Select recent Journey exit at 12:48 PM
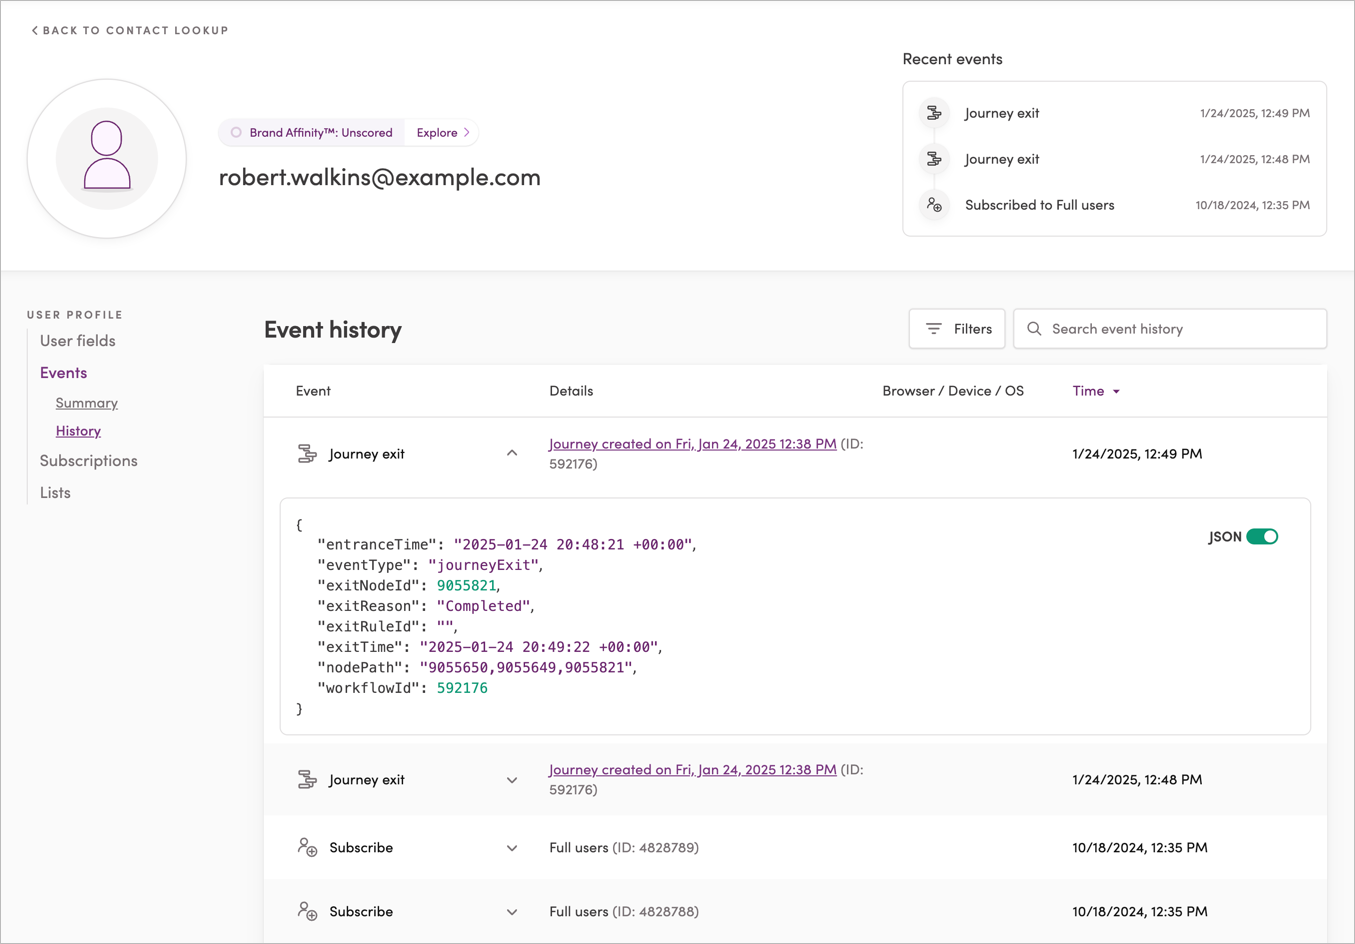Screen dimensions: 1355x944 (1114, 159)
